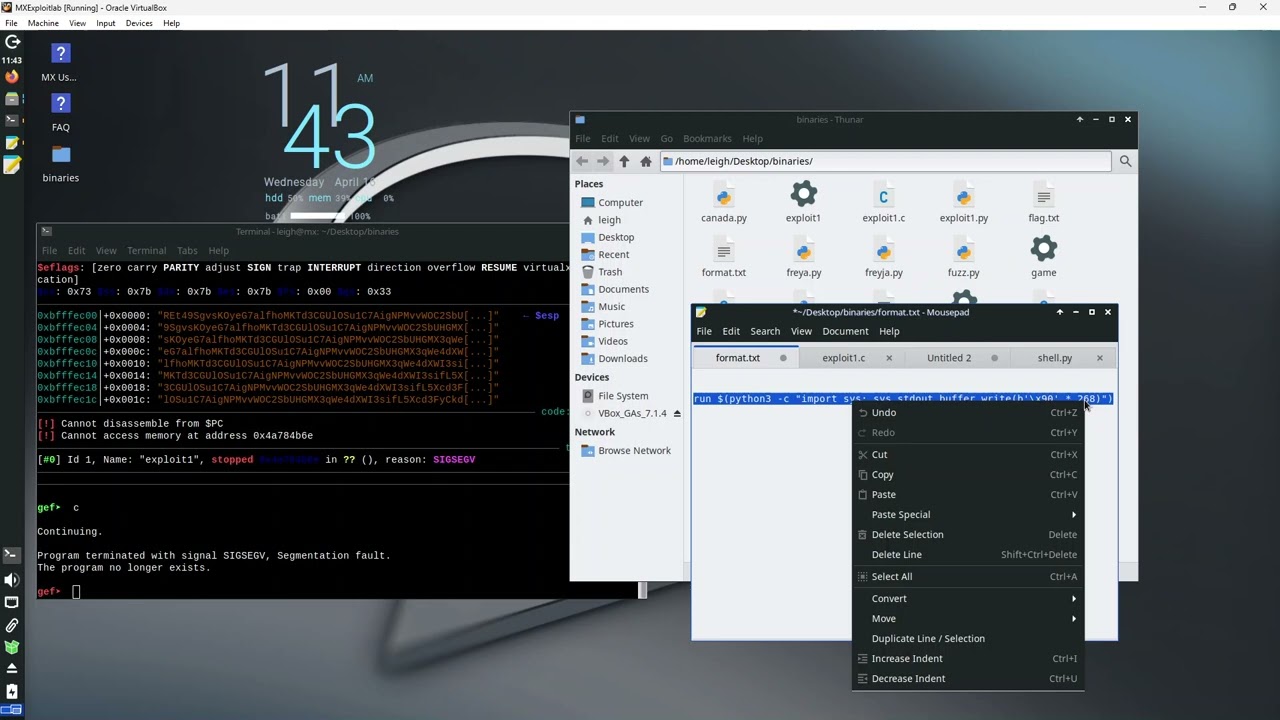1280x720 pixels.
Task: Click the Thunar search magnifier icon
Action: (x=1125, y=161)
